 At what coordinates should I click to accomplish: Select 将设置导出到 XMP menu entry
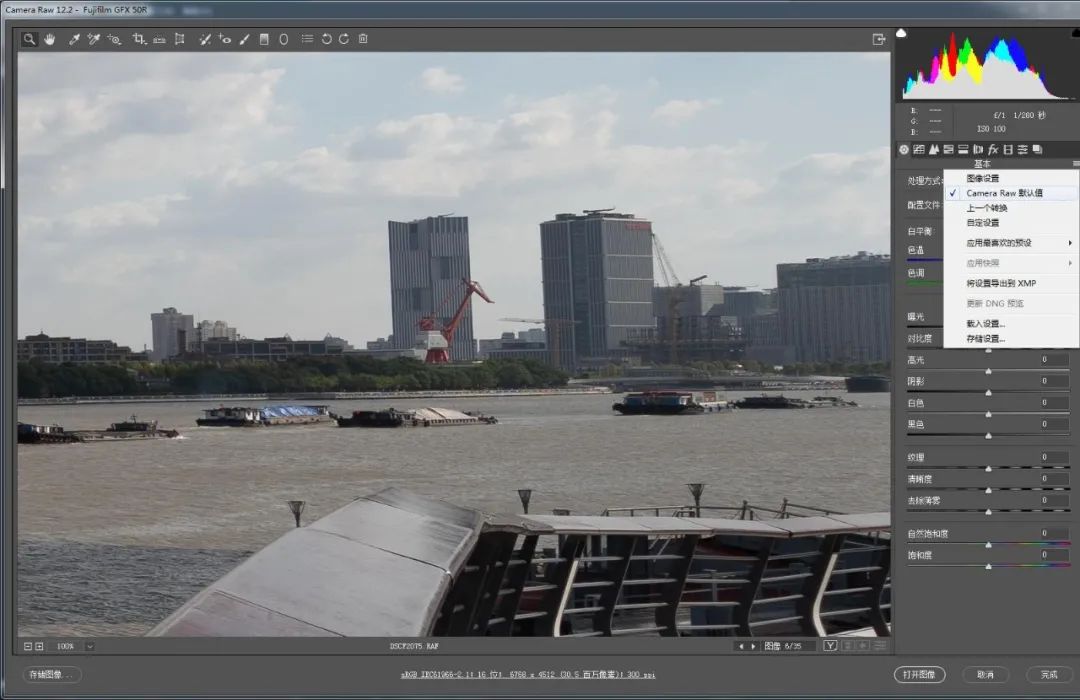pyautogui.click(x=1000, y=283)
